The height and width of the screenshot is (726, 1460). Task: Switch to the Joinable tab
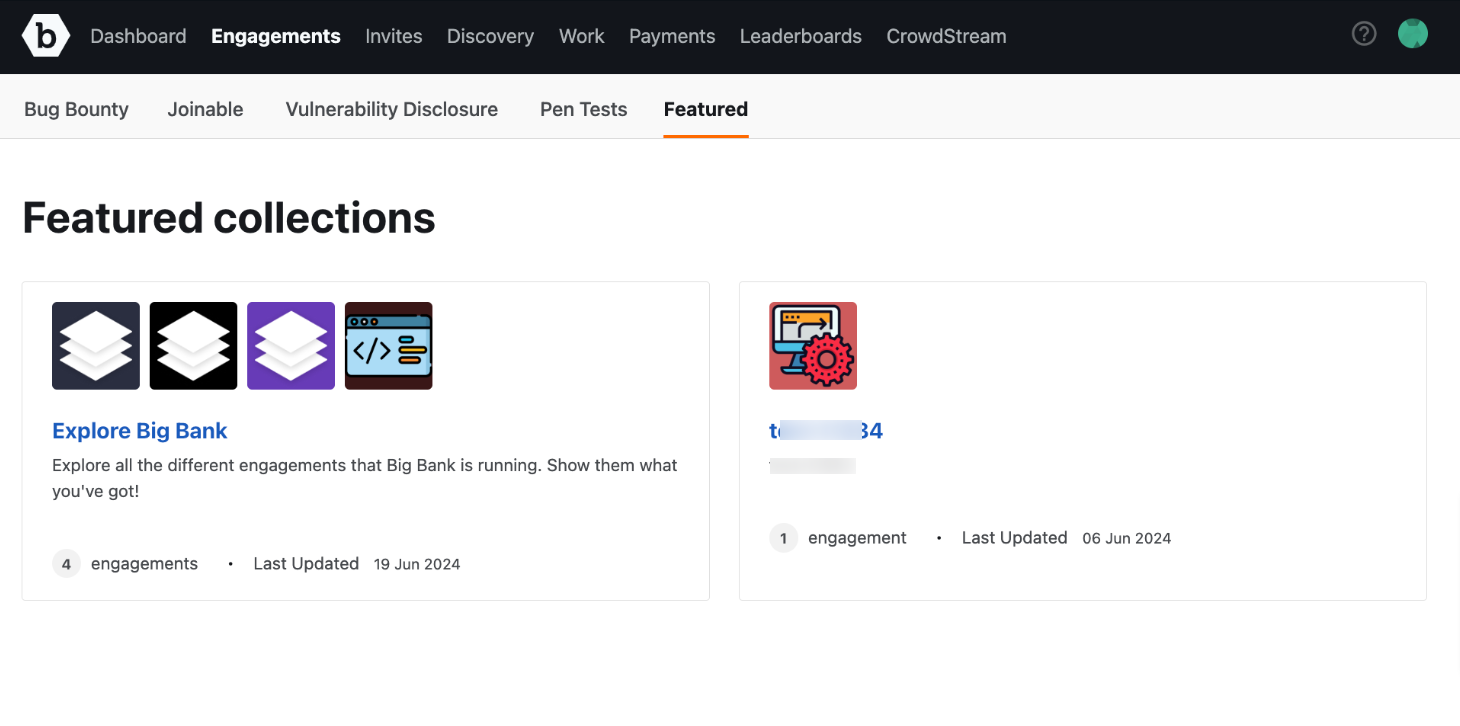tap(205, 109)
